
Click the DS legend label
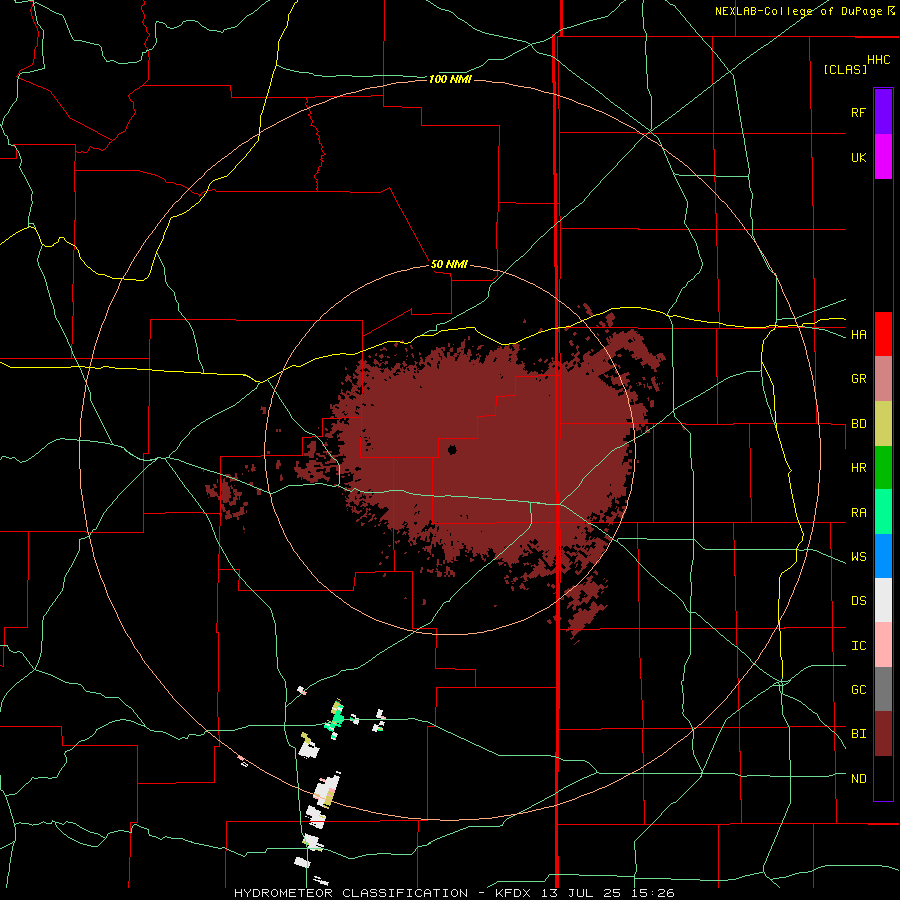(x=858, y=601)
